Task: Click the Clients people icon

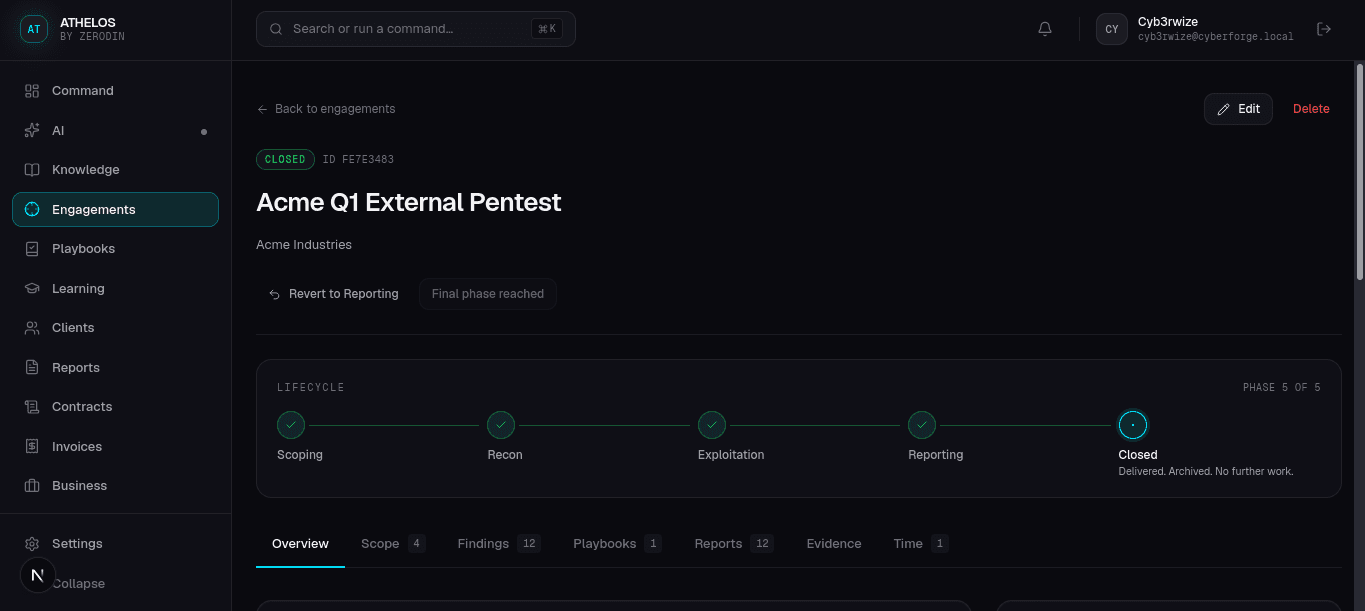Action: coord(32,328)
